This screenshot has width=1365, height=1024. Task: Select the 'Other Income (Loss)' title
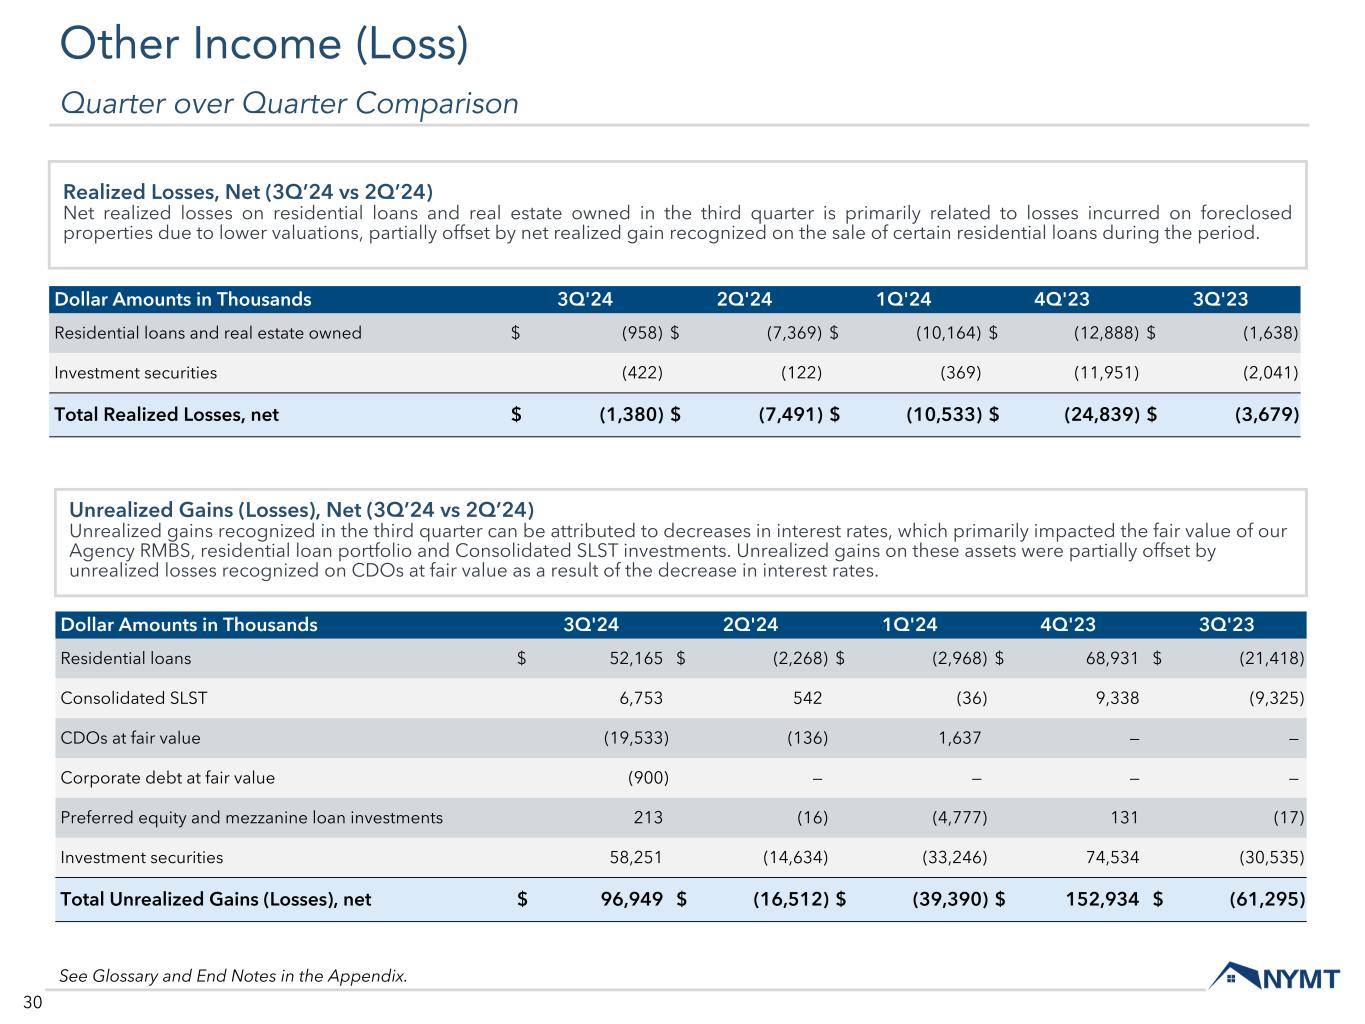264,45
